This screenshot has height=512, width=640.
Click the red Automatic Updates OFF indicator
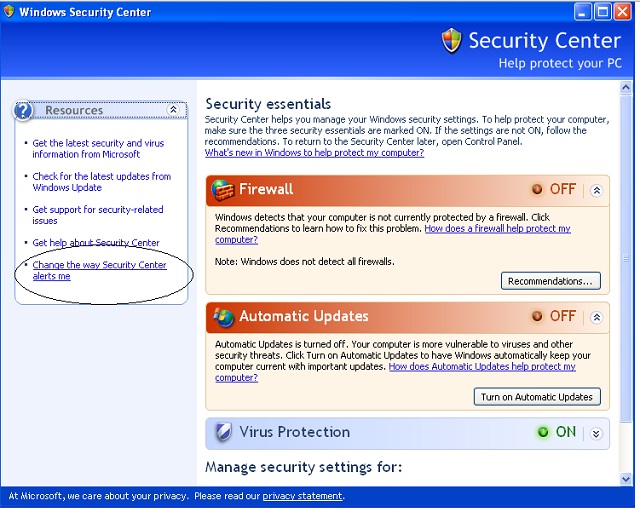click(x=537, y=316)
